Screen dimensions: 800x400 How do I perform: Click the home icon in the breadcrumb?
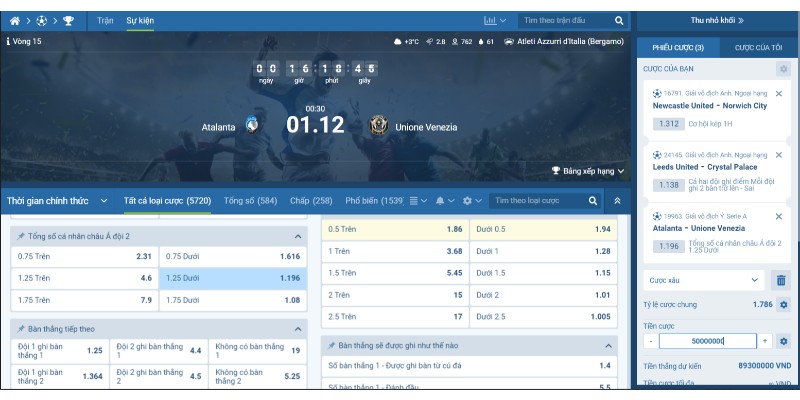pos(15,20)
